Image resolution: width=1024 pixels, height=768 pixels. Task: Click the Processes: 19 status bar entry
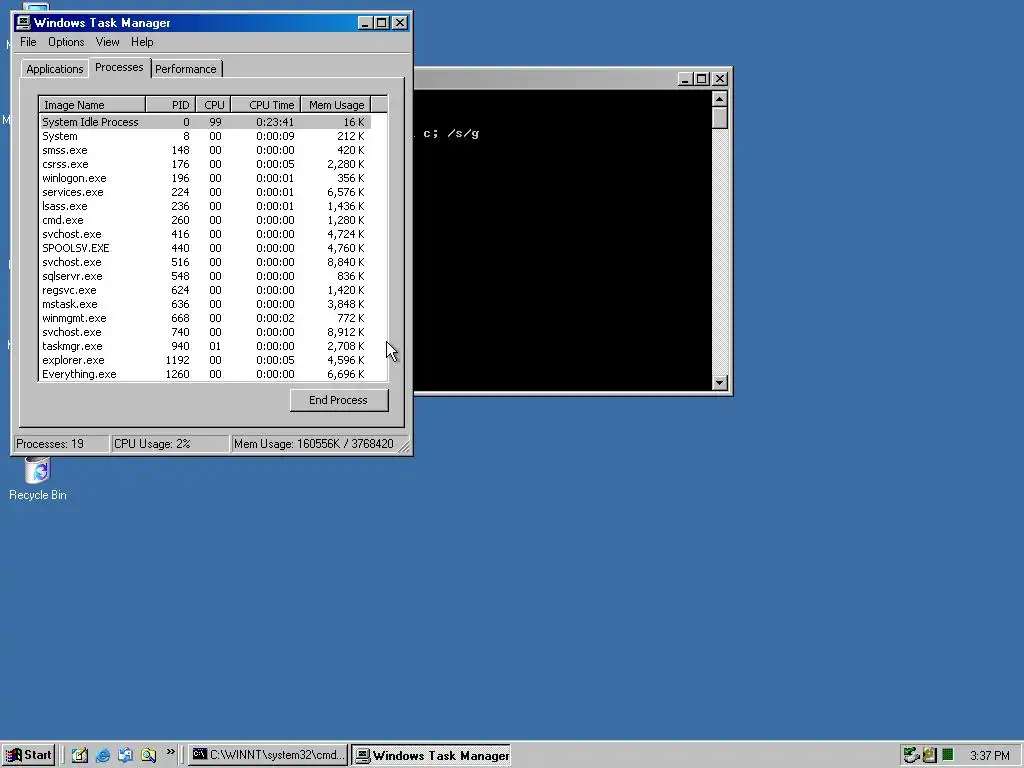coord(61,444)
